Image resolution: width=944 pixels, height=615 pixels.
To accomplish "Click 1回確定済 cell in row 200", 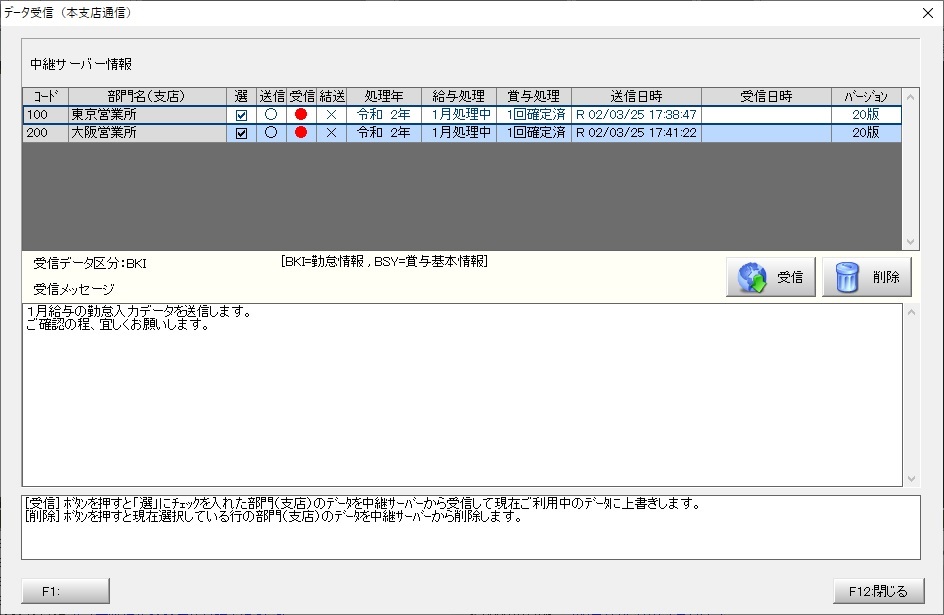I will (534, 132).
